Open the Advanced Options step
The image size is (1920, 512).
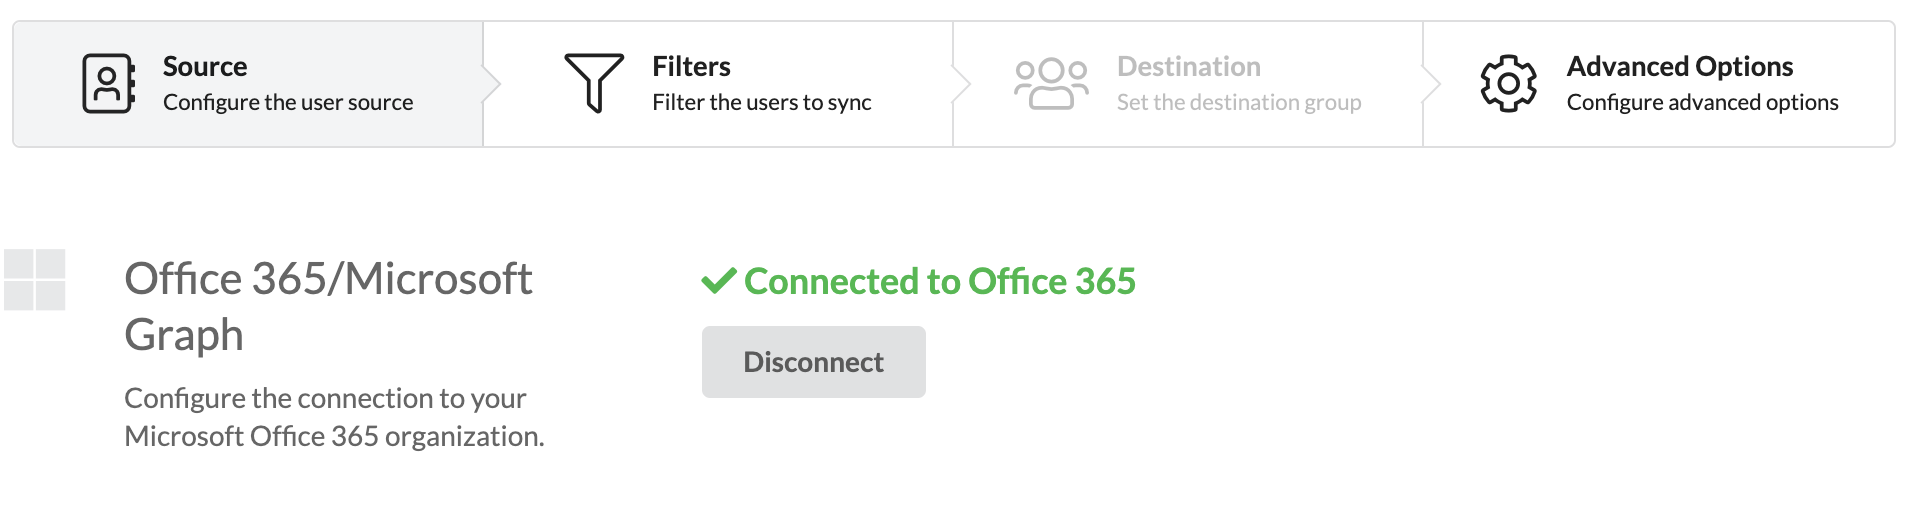point(1658,84)
